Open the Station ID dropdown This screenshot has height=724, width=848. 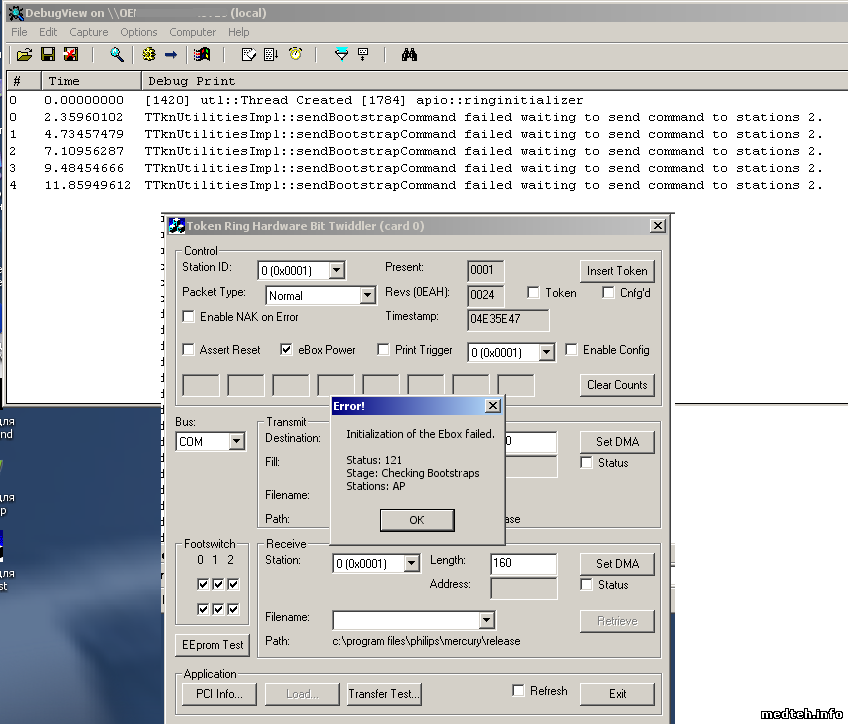pos(336,270)
